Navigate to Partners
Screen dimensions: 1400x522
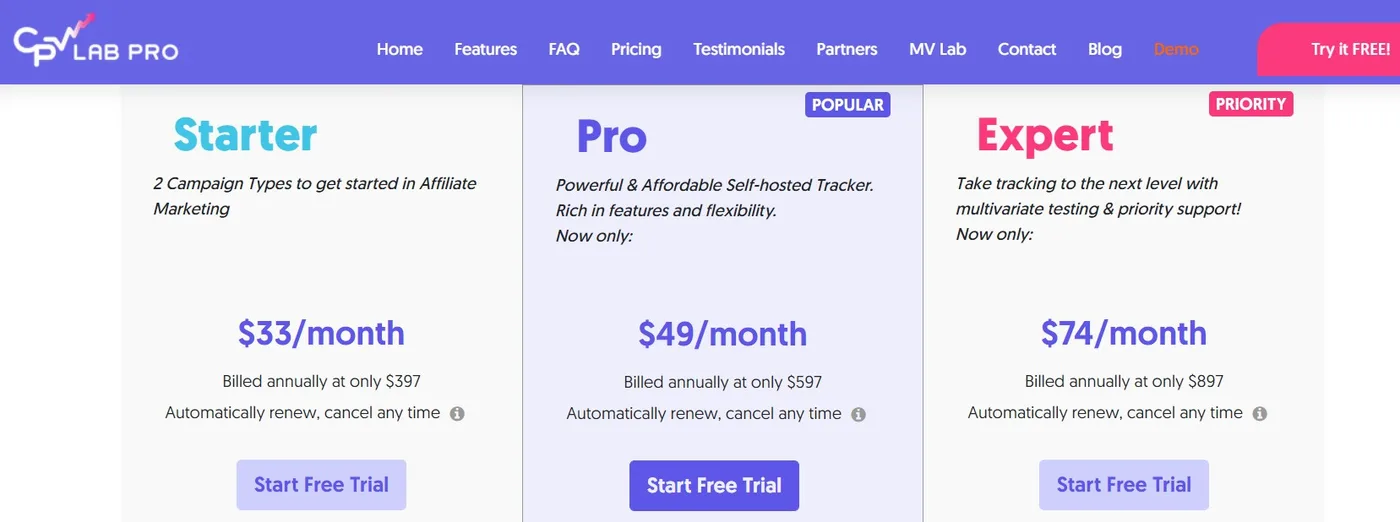847,49
